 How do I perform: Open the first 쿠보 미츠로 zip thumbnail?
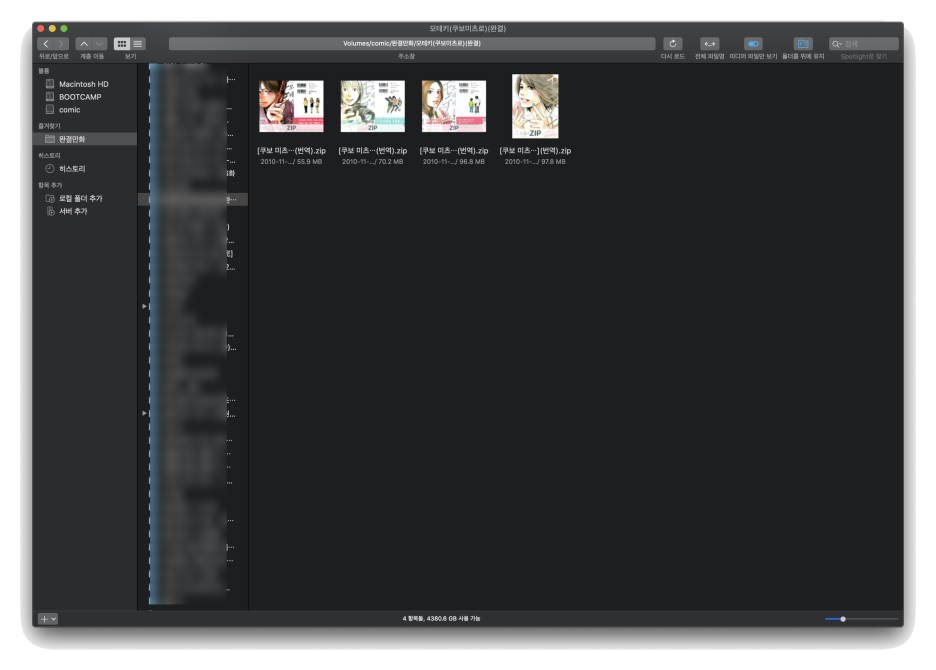click(x=291, y=105)
